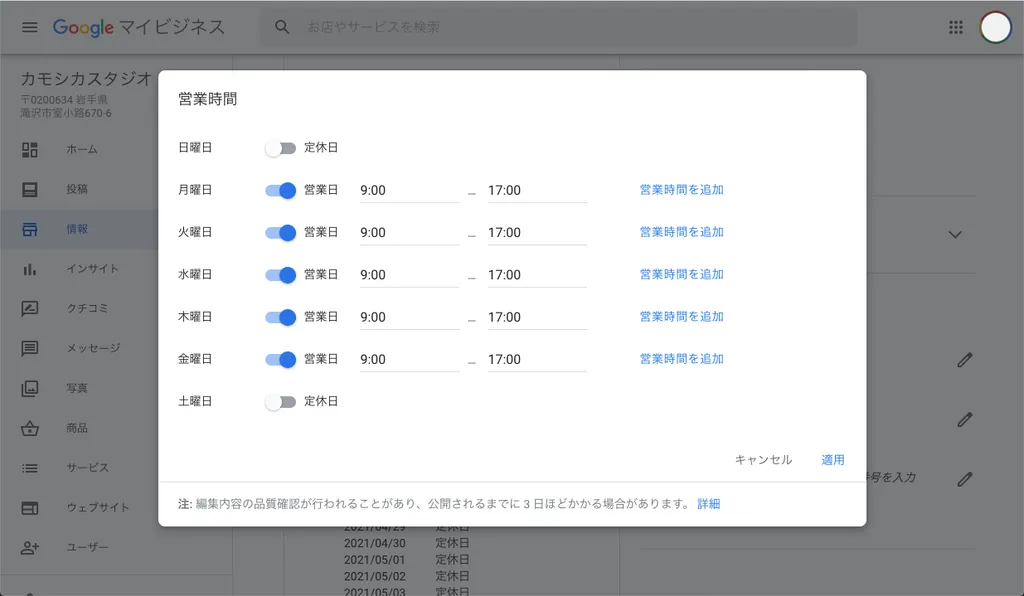The image size is (1024, 596).
Task: Open the hamburger main menu
Action: point(29,27)
